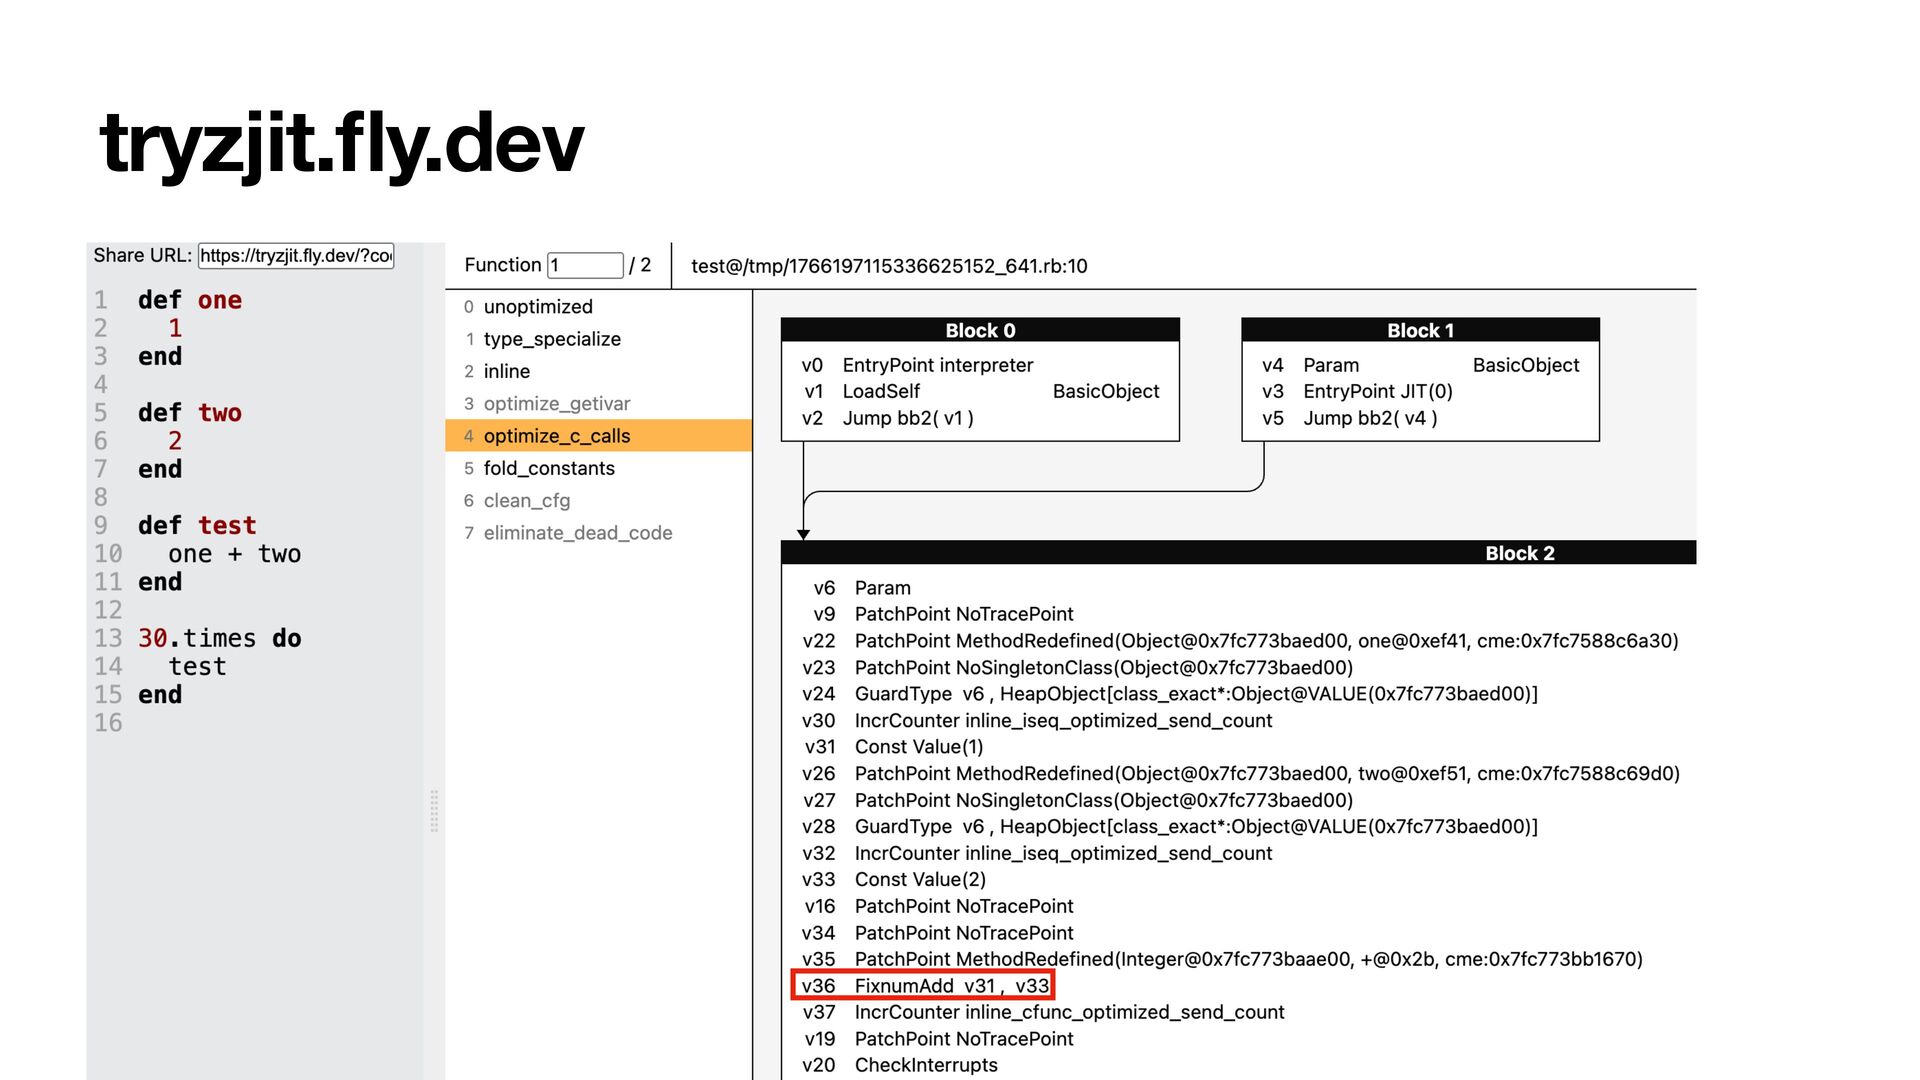Viewport: 1920px width, 1080px height.
Task: Select the eliminate_dead_code pass
Action: [578, 533]
